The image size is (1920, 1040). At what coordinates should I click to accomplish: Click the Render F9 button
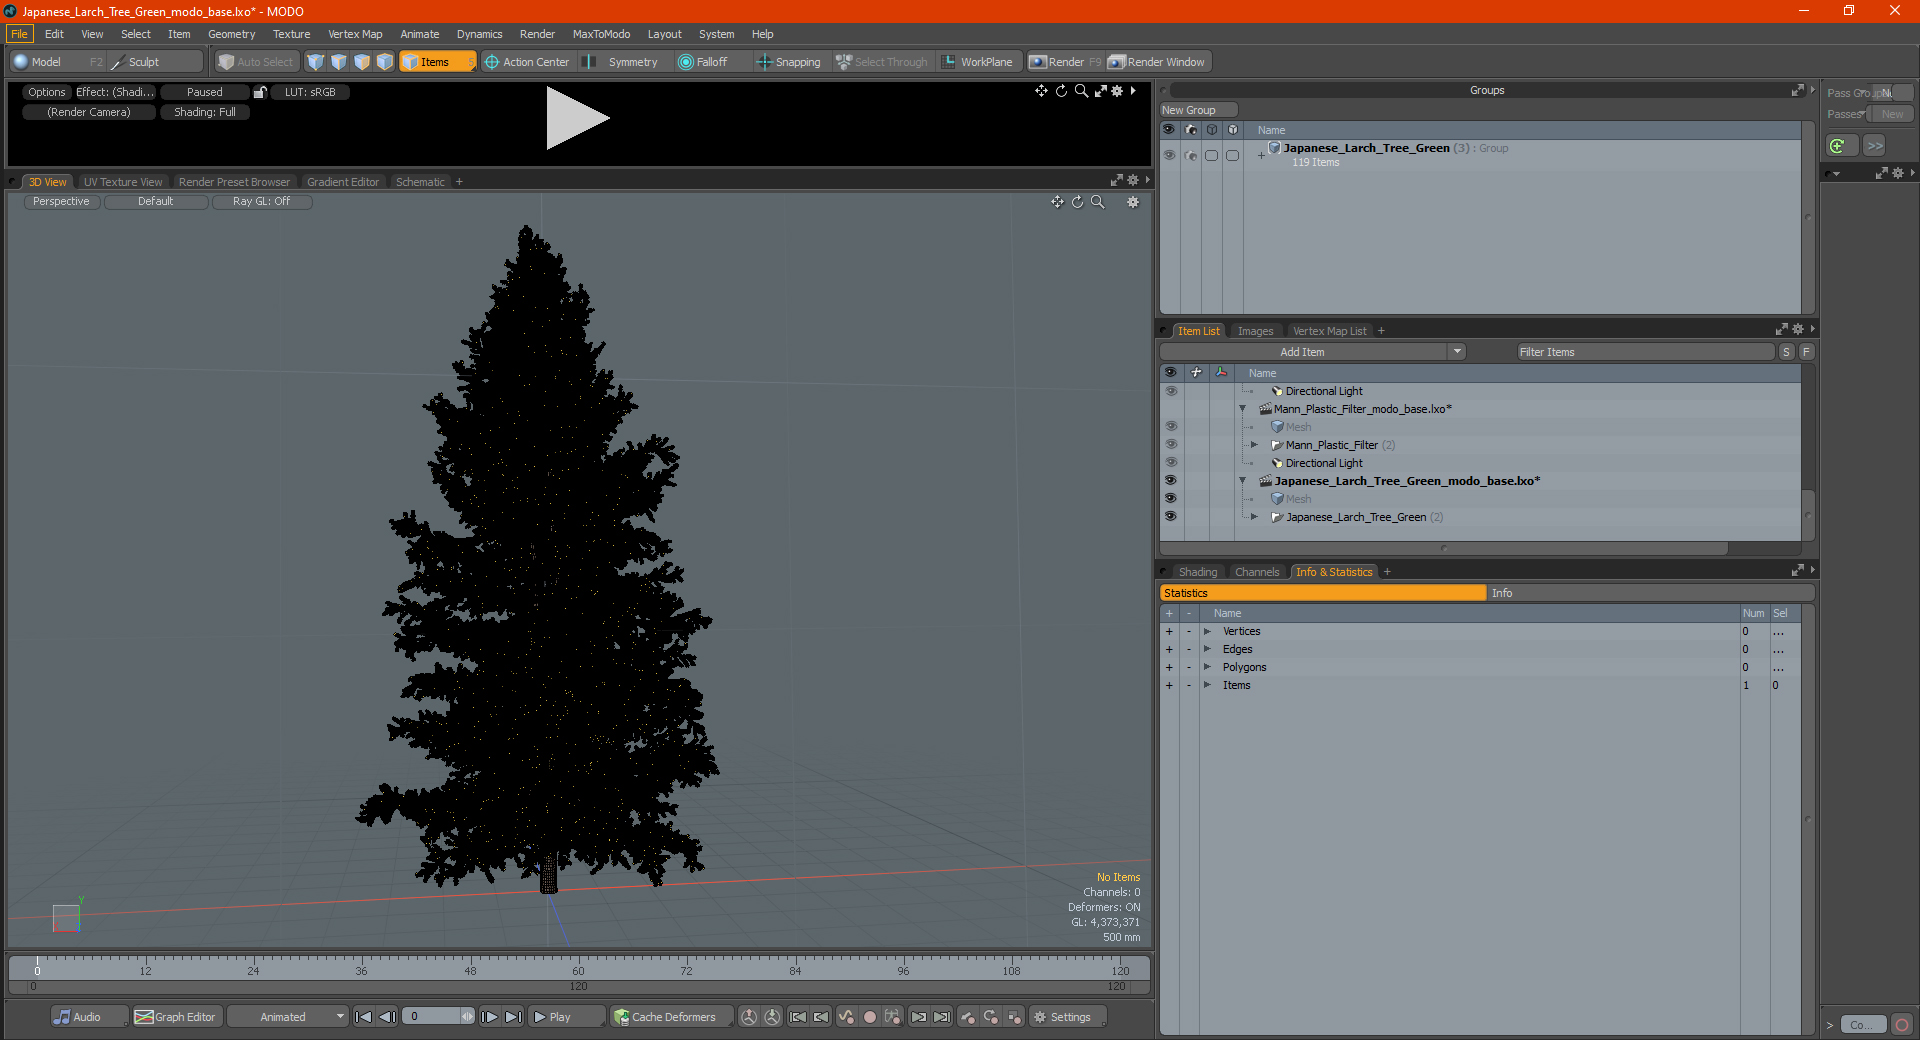point(1065,62)
